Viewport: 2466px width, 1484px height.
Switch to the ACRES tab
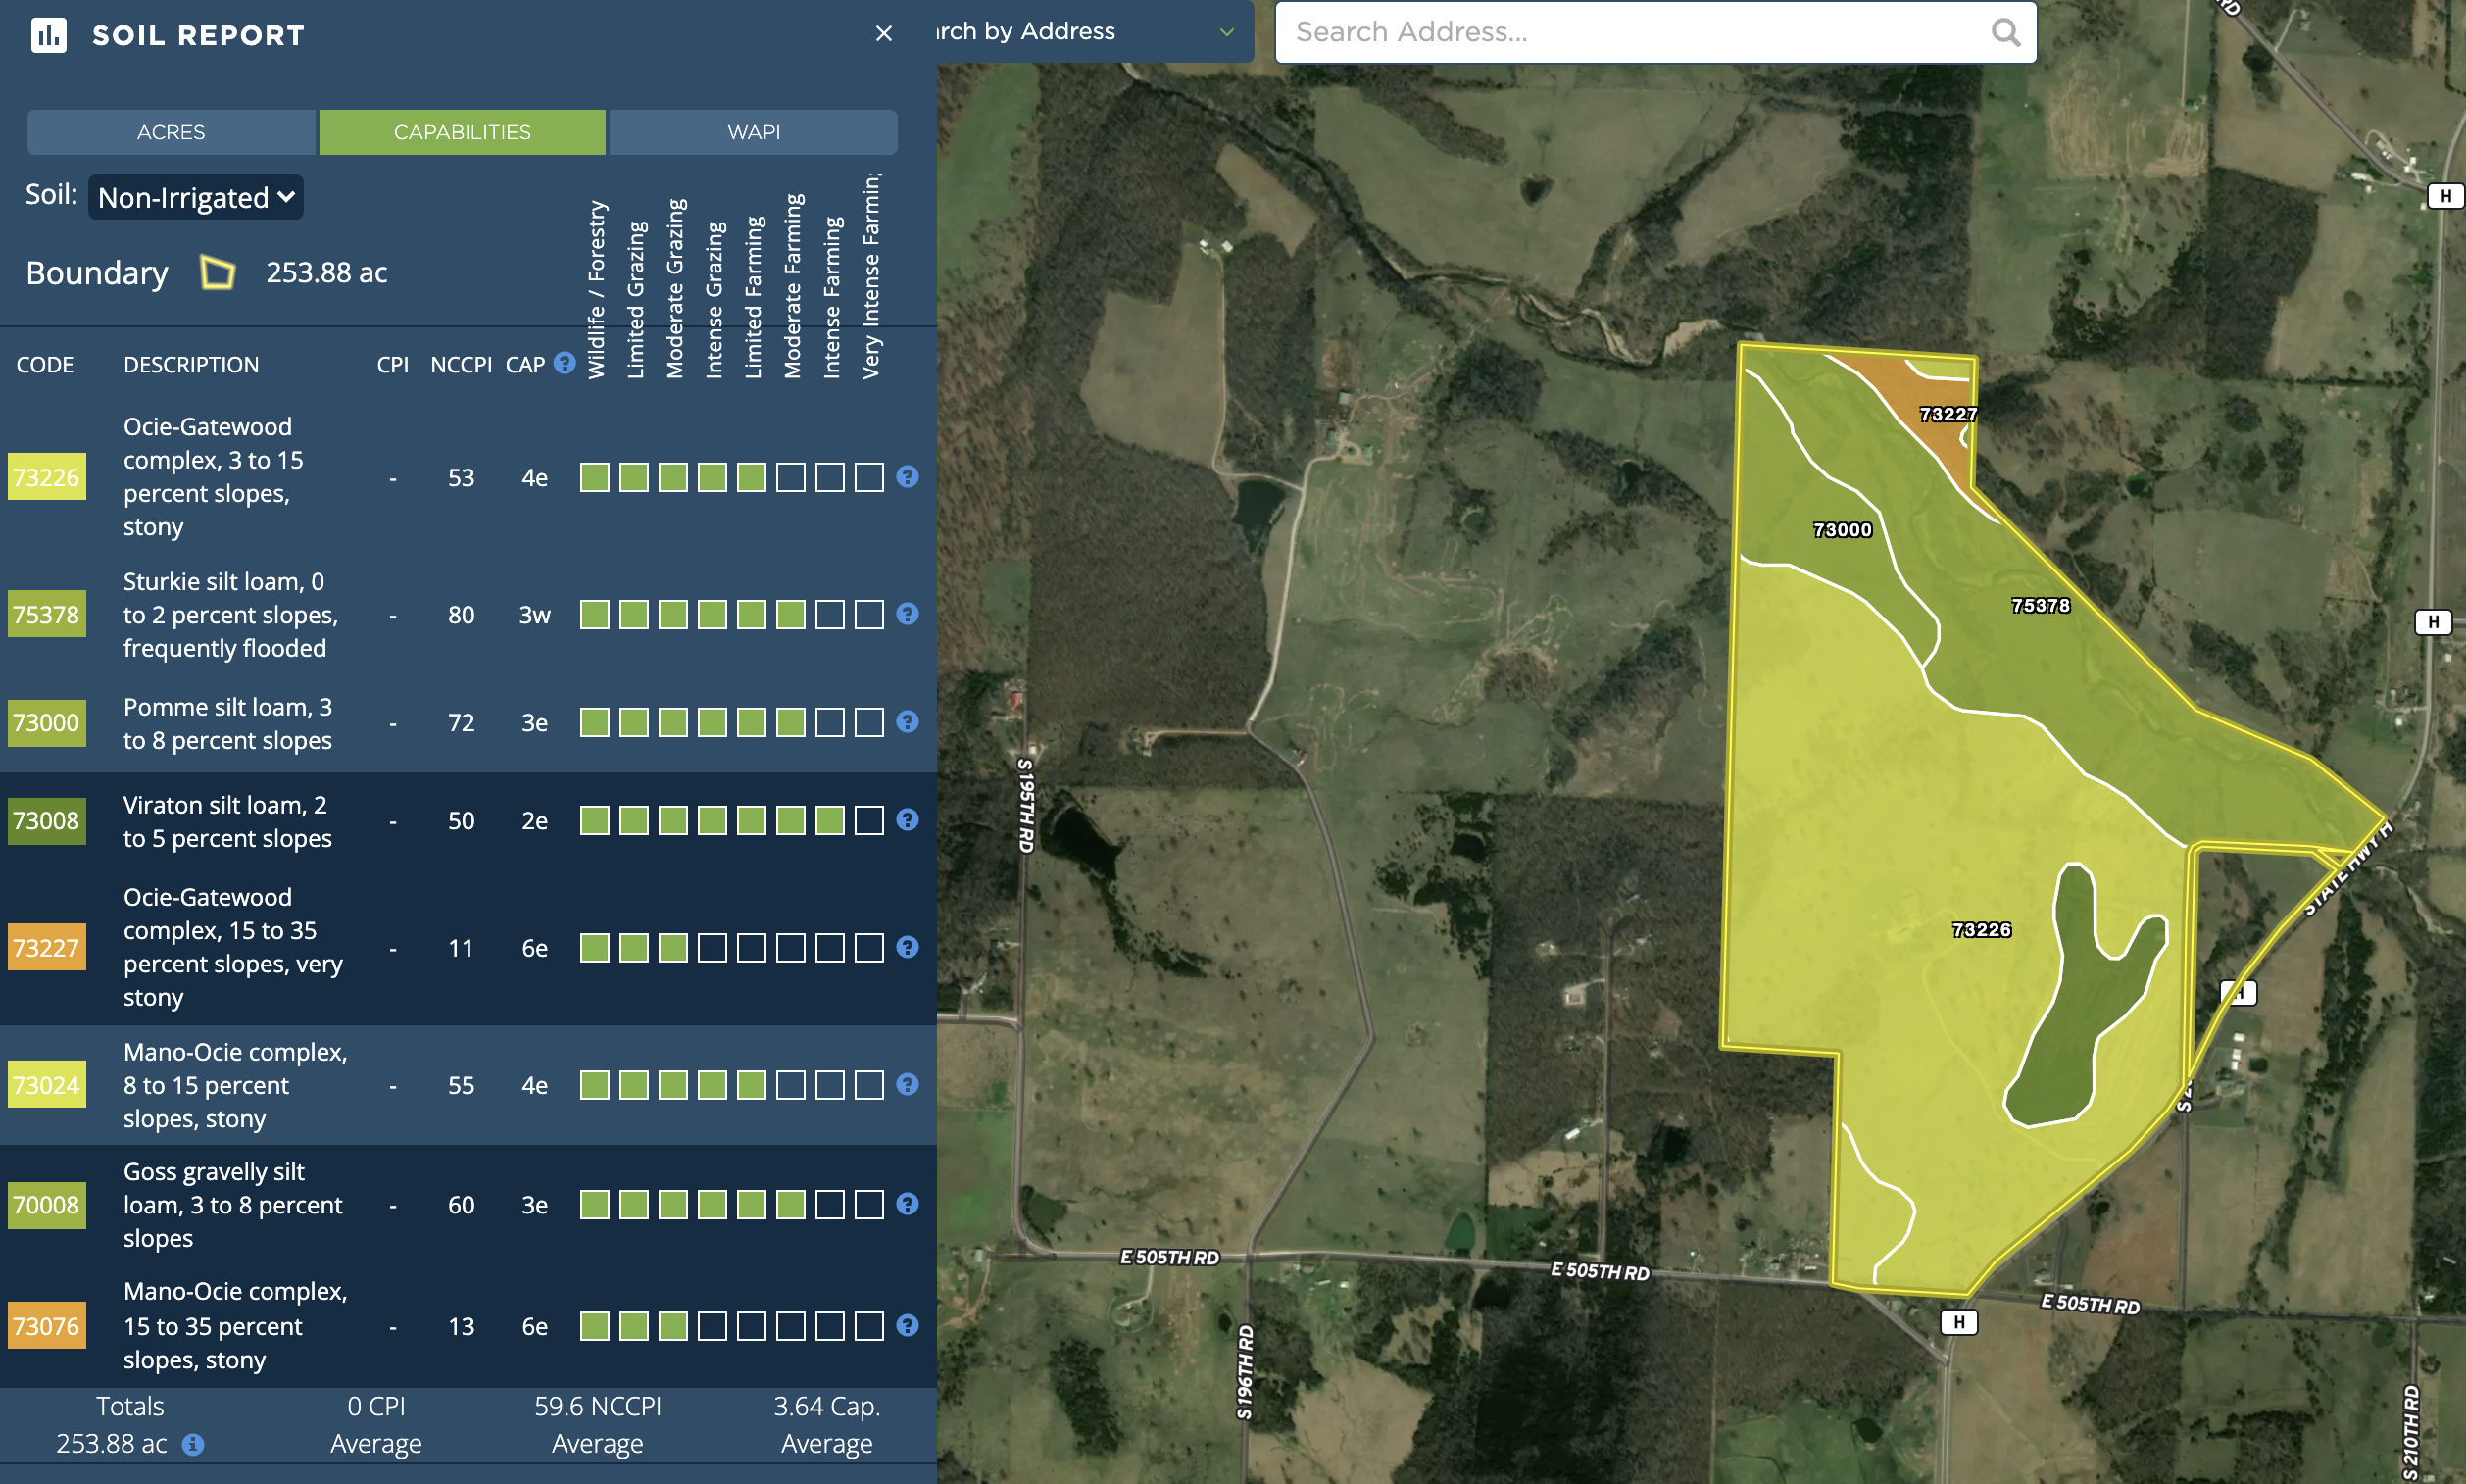pyautogui.click(x=171, y=132)
